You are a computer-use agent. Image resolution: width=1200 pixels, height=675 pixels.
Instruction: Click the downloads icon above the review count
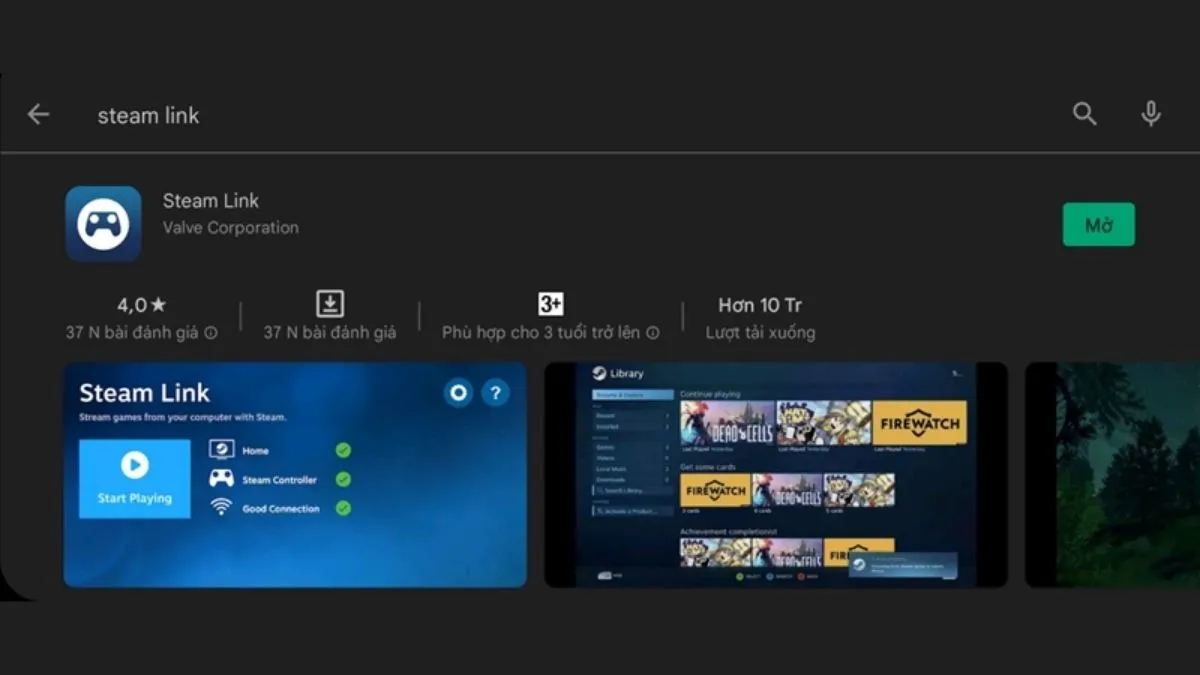pos(329,302)
